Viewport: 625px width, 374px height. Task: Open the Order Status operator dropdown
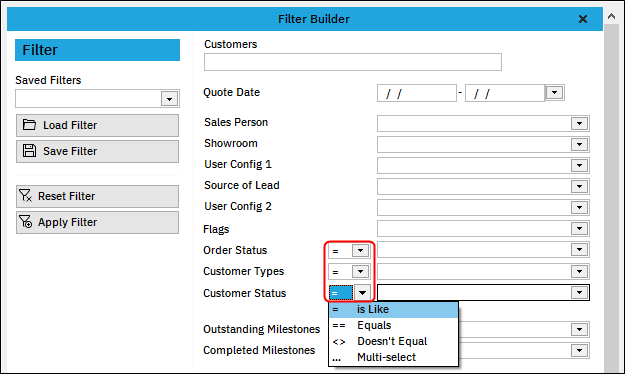(x=360, y=250)
